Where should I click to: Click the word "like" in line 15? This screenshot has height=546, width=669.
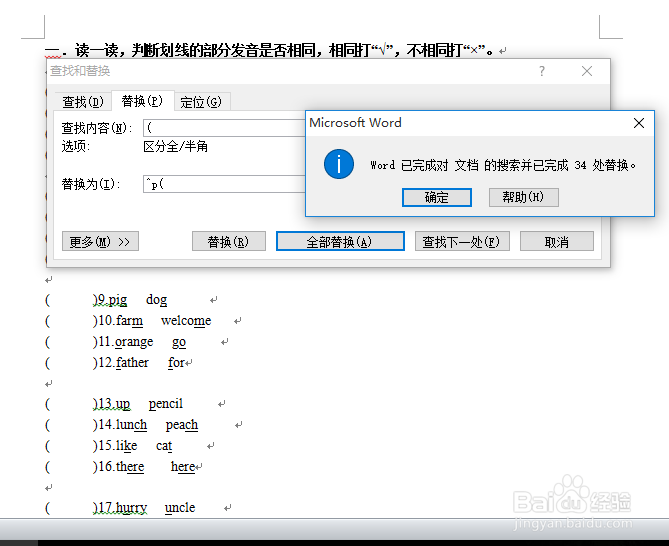click(x=127, y=446)
